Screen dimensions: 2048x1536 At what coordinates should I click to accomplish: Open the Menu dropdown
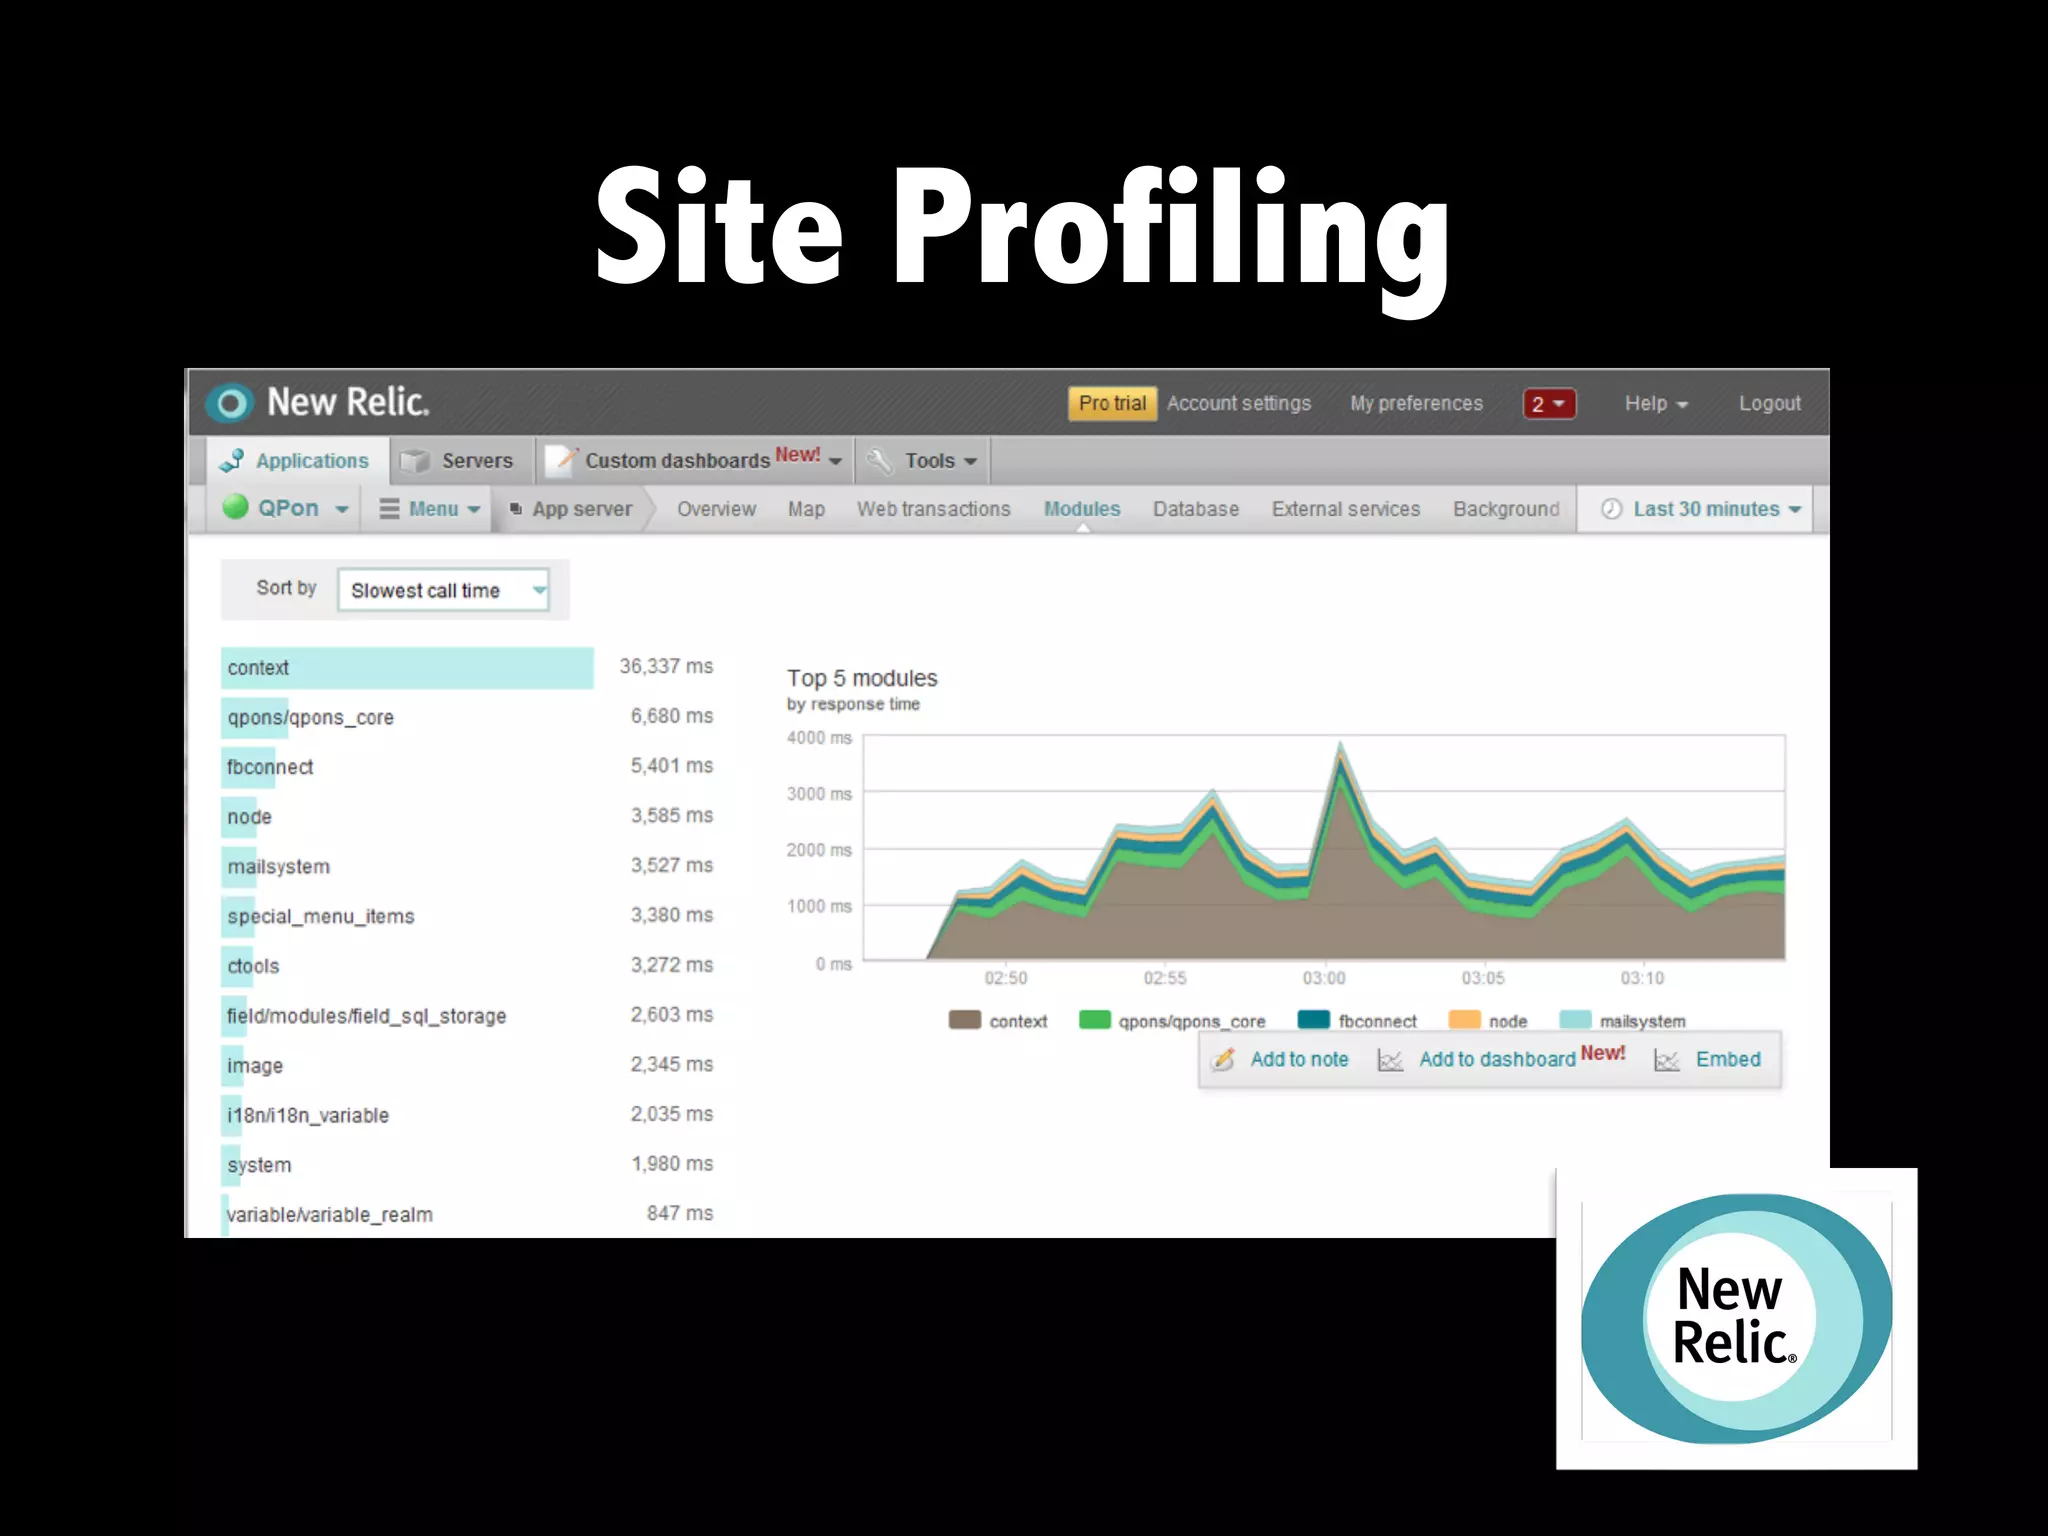click(x=430, y=509)
